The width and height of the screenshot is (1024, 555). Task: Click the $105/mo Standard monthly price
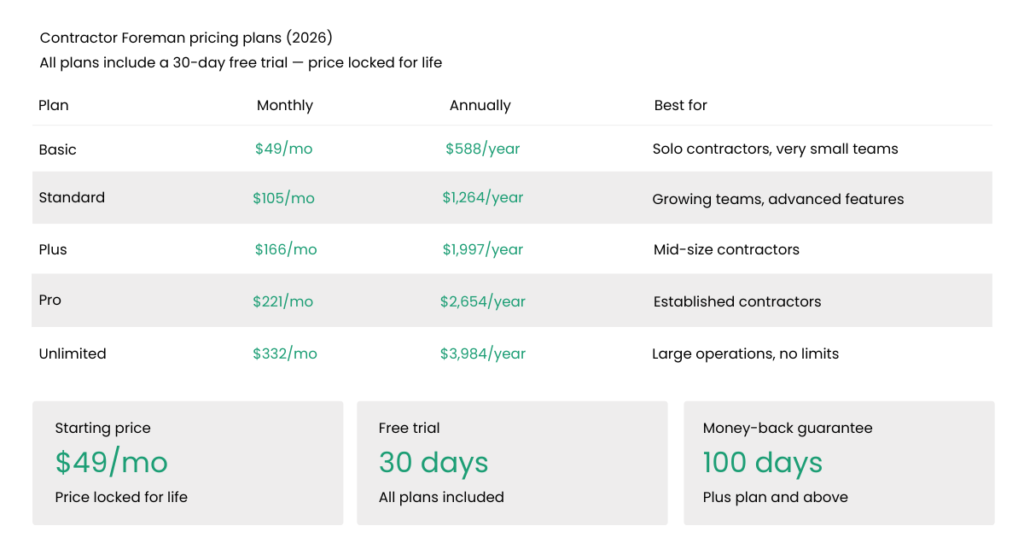pyautogui.click(x=284, y=198)
